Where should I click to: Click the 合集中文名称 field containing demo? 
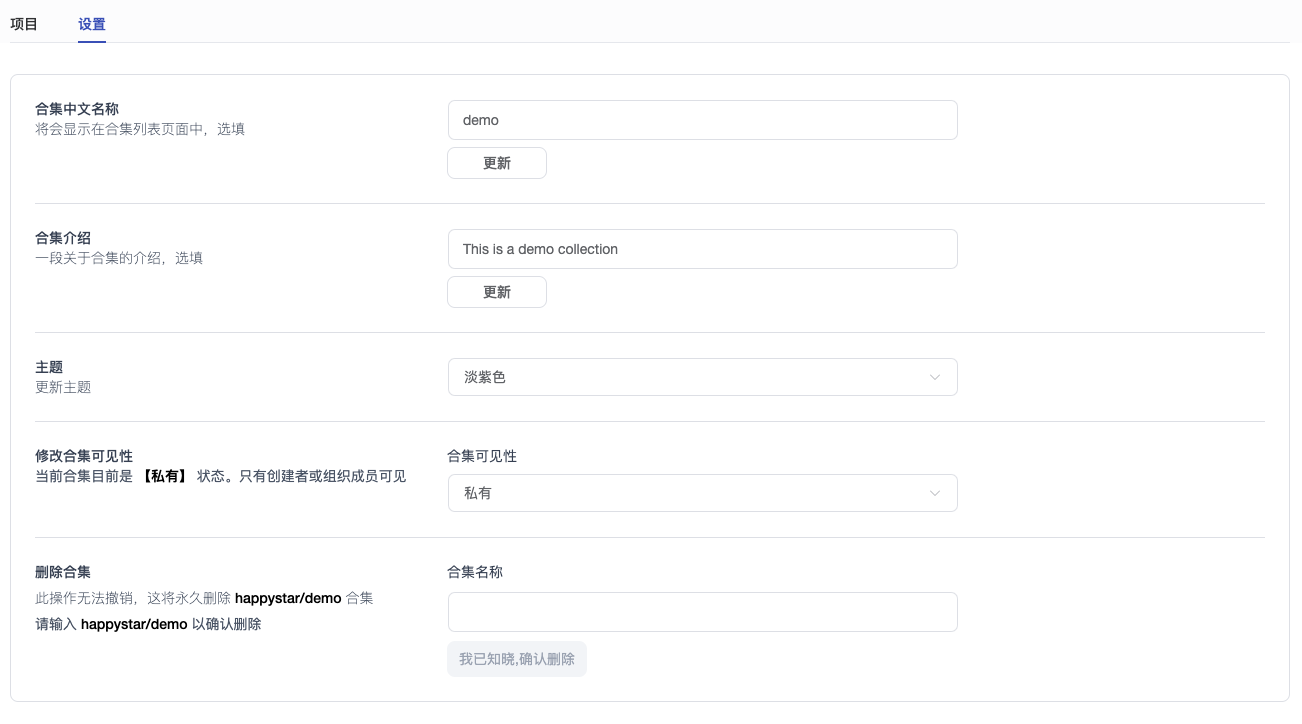[x=702, y=120]
